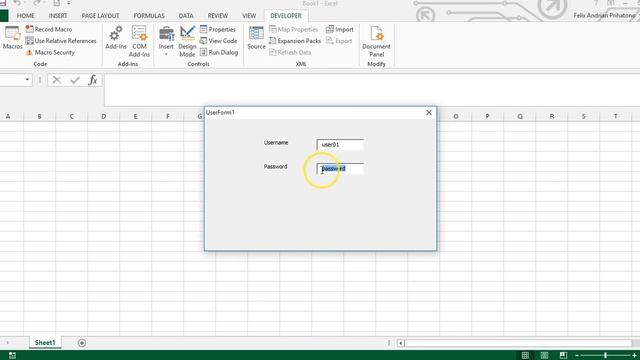Expand the Name Box dropdown
The image size is (640, 360).
click(x=27, y=80)
